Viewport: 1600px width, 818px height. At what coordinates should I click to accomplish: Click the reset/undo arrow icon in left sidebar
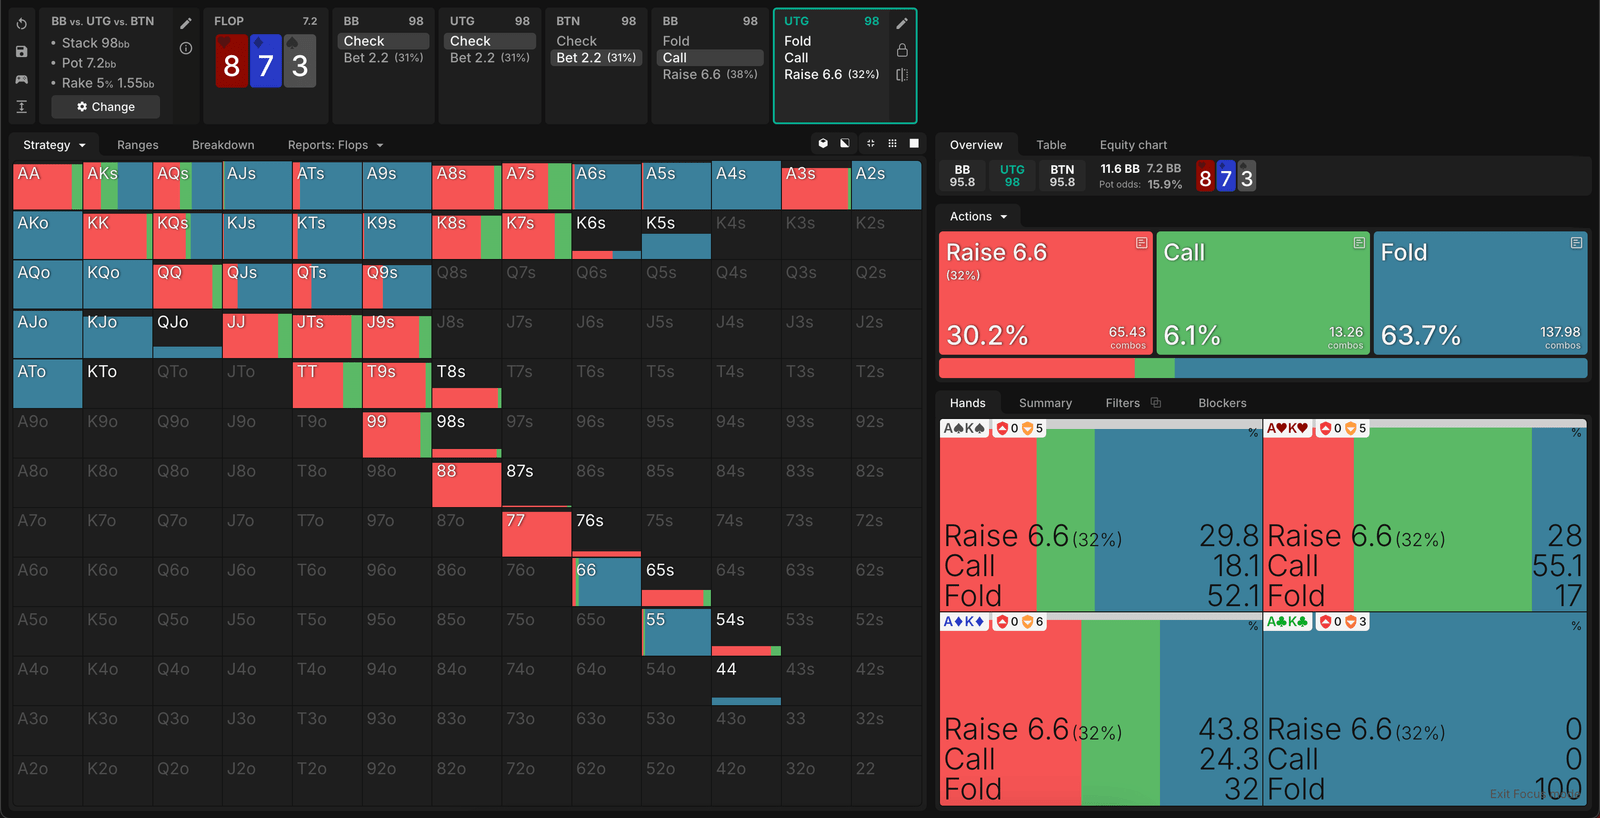(x=22, y=23)
